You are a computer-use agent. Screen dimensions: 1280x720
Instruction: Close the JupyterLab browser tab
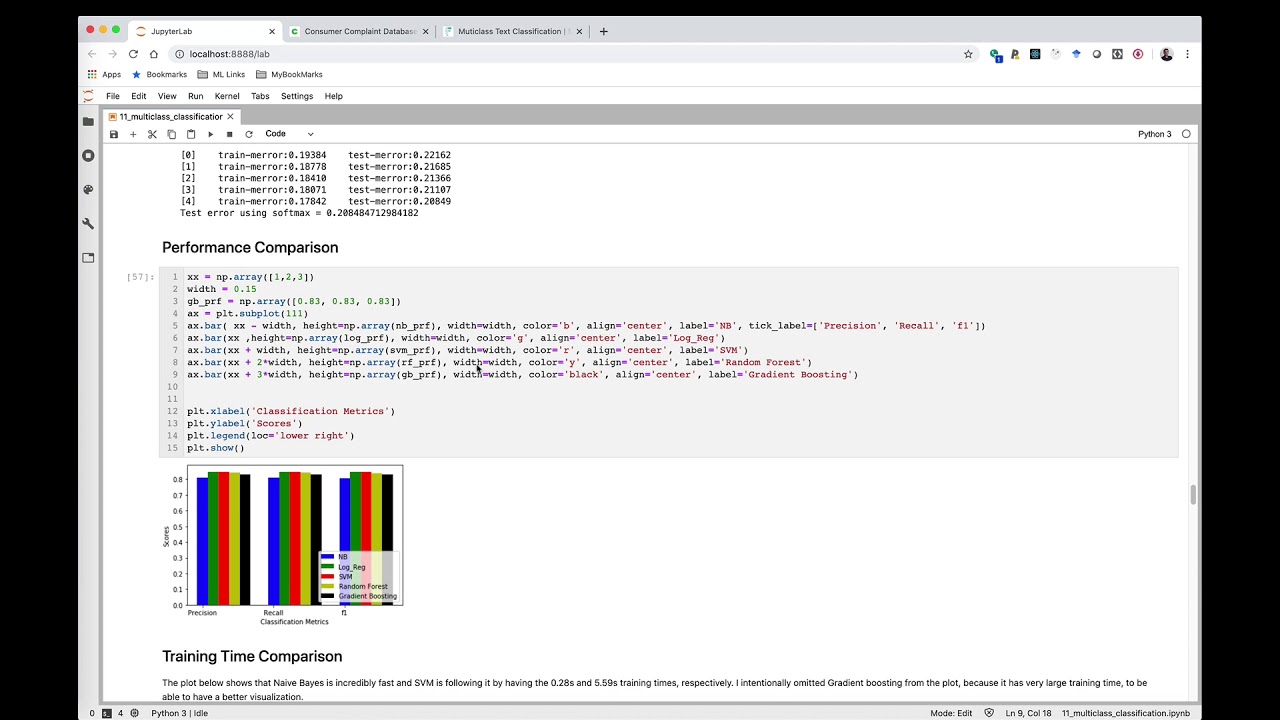[x=271, y=31]
